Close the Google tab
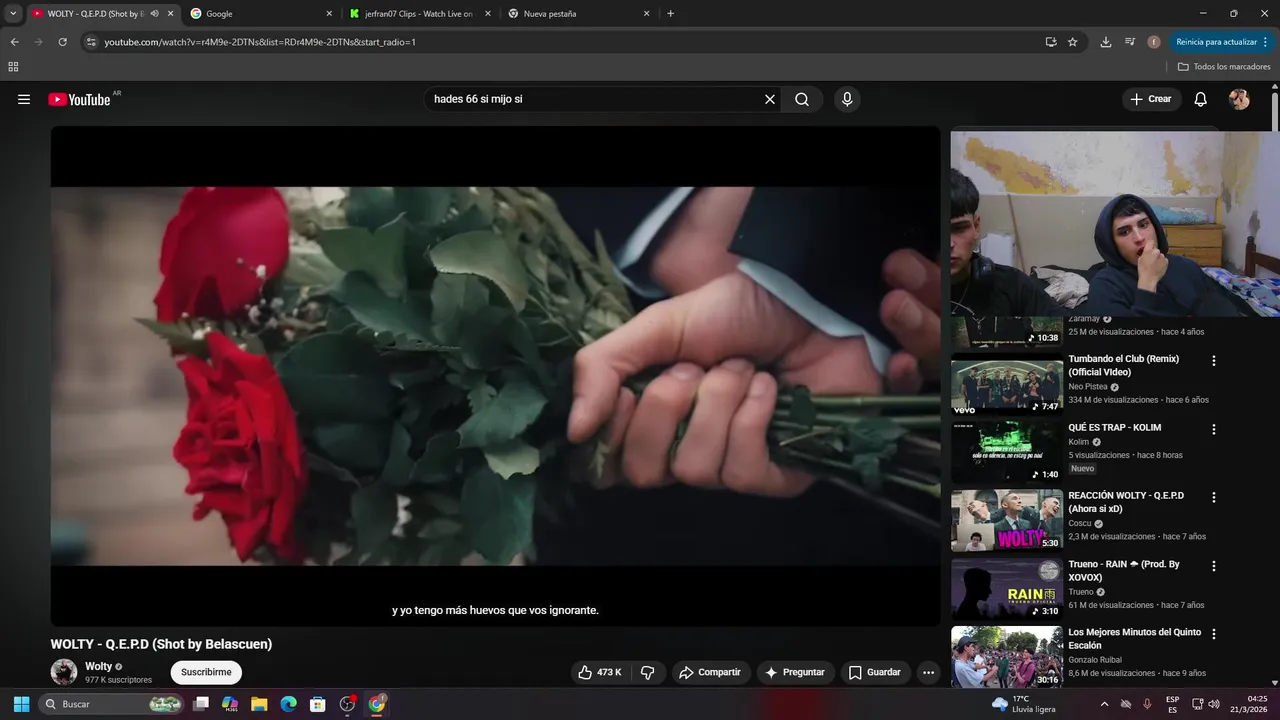This screenshot has height=720, width=1280. (329, 14)
